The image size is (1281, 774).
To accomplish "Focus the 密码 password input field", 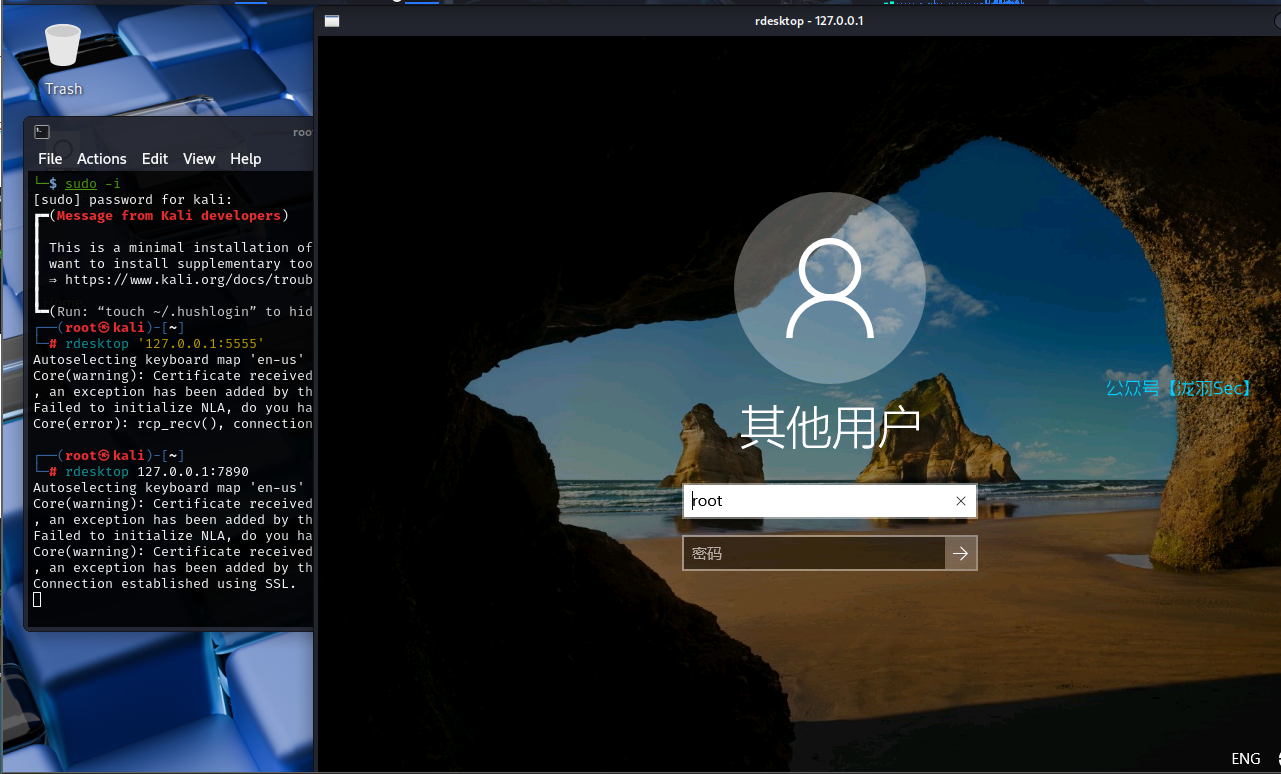I will 813,553.
